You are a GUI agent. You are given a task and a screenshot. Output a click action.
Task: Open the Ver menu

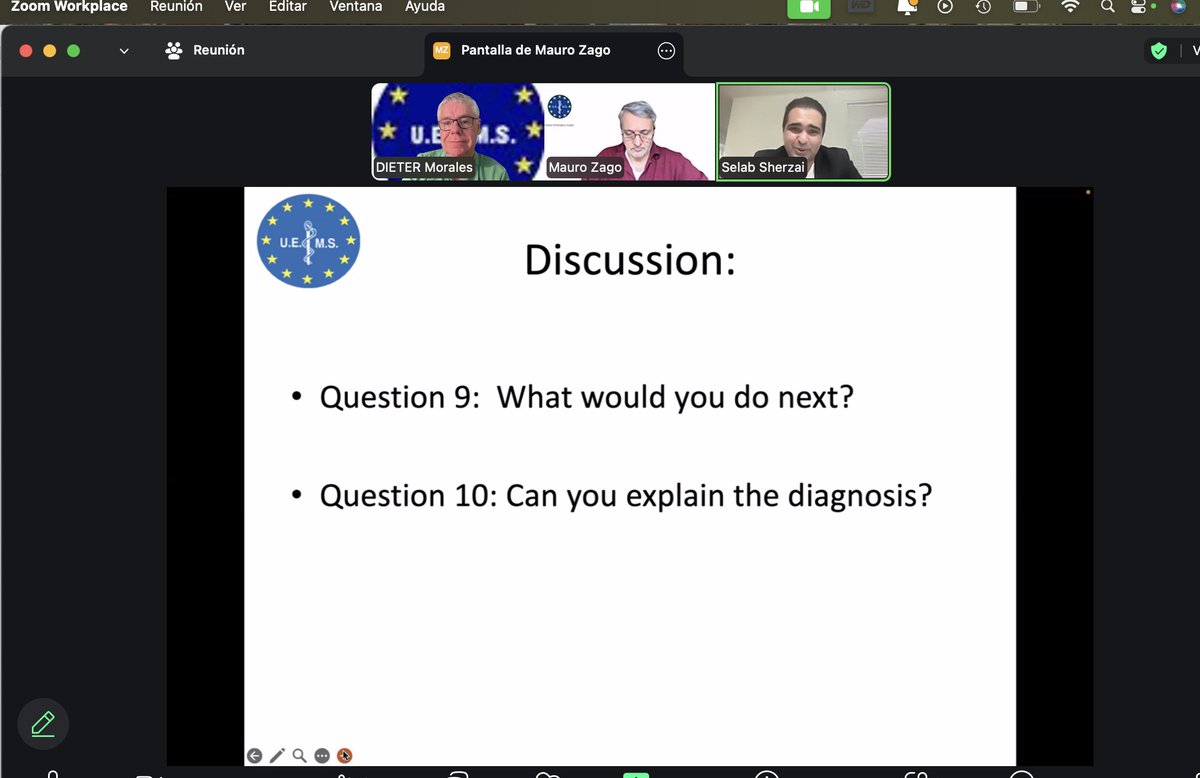click(235, 7)
